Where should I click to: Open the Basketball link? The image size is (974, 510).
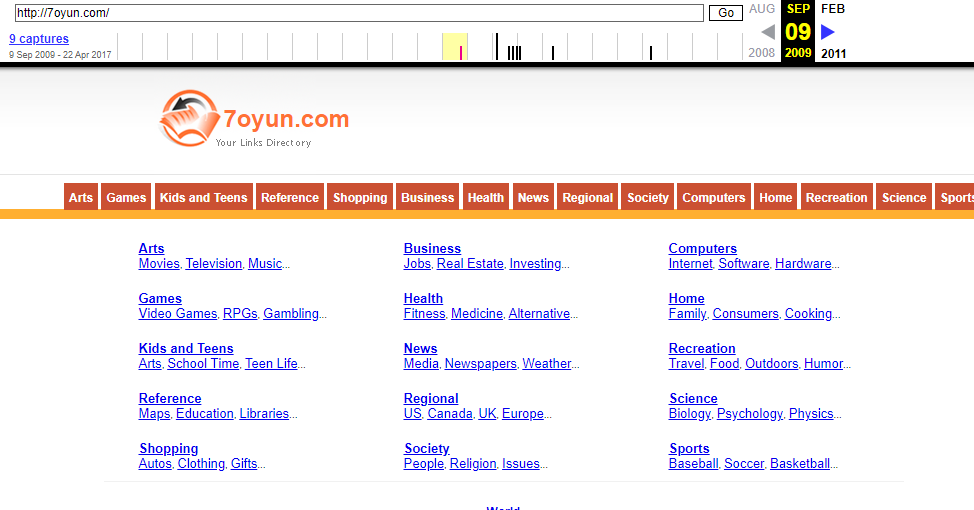(x=800, y=463)
